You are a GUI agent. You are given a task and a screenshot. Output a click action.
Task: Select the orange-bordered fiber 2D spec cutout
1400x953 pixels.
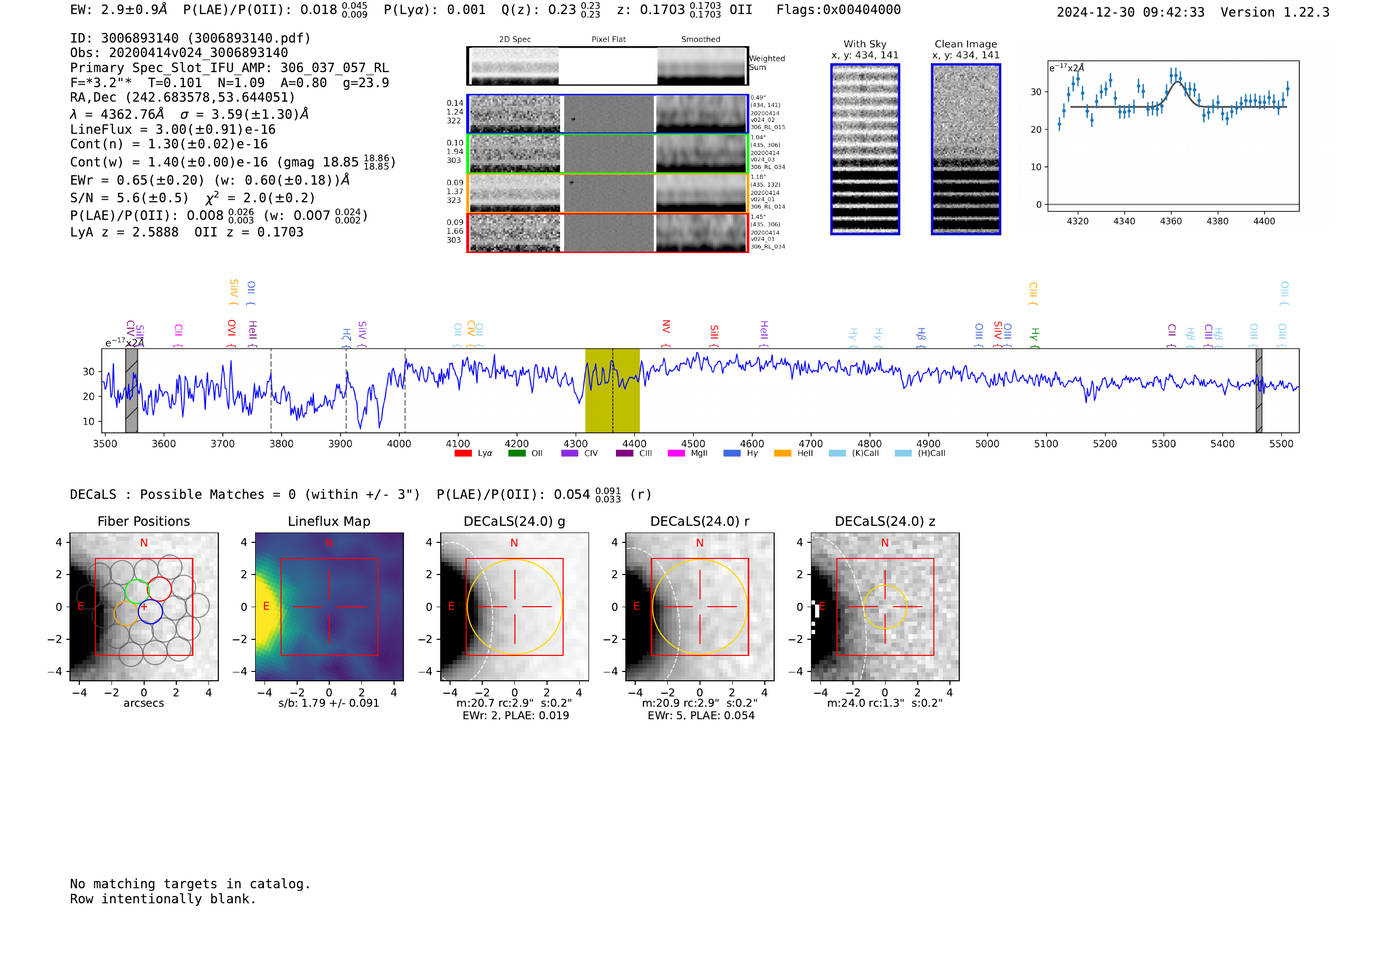point(515,193)
